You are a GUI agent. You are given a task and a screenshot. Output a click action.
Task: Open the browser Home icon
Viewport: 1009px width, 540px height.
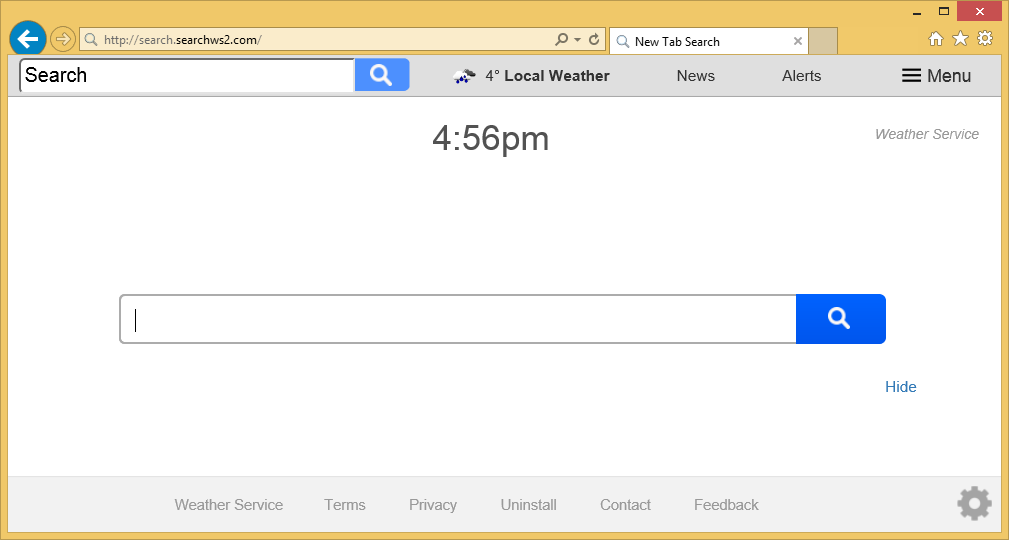[x=936, y=39]
